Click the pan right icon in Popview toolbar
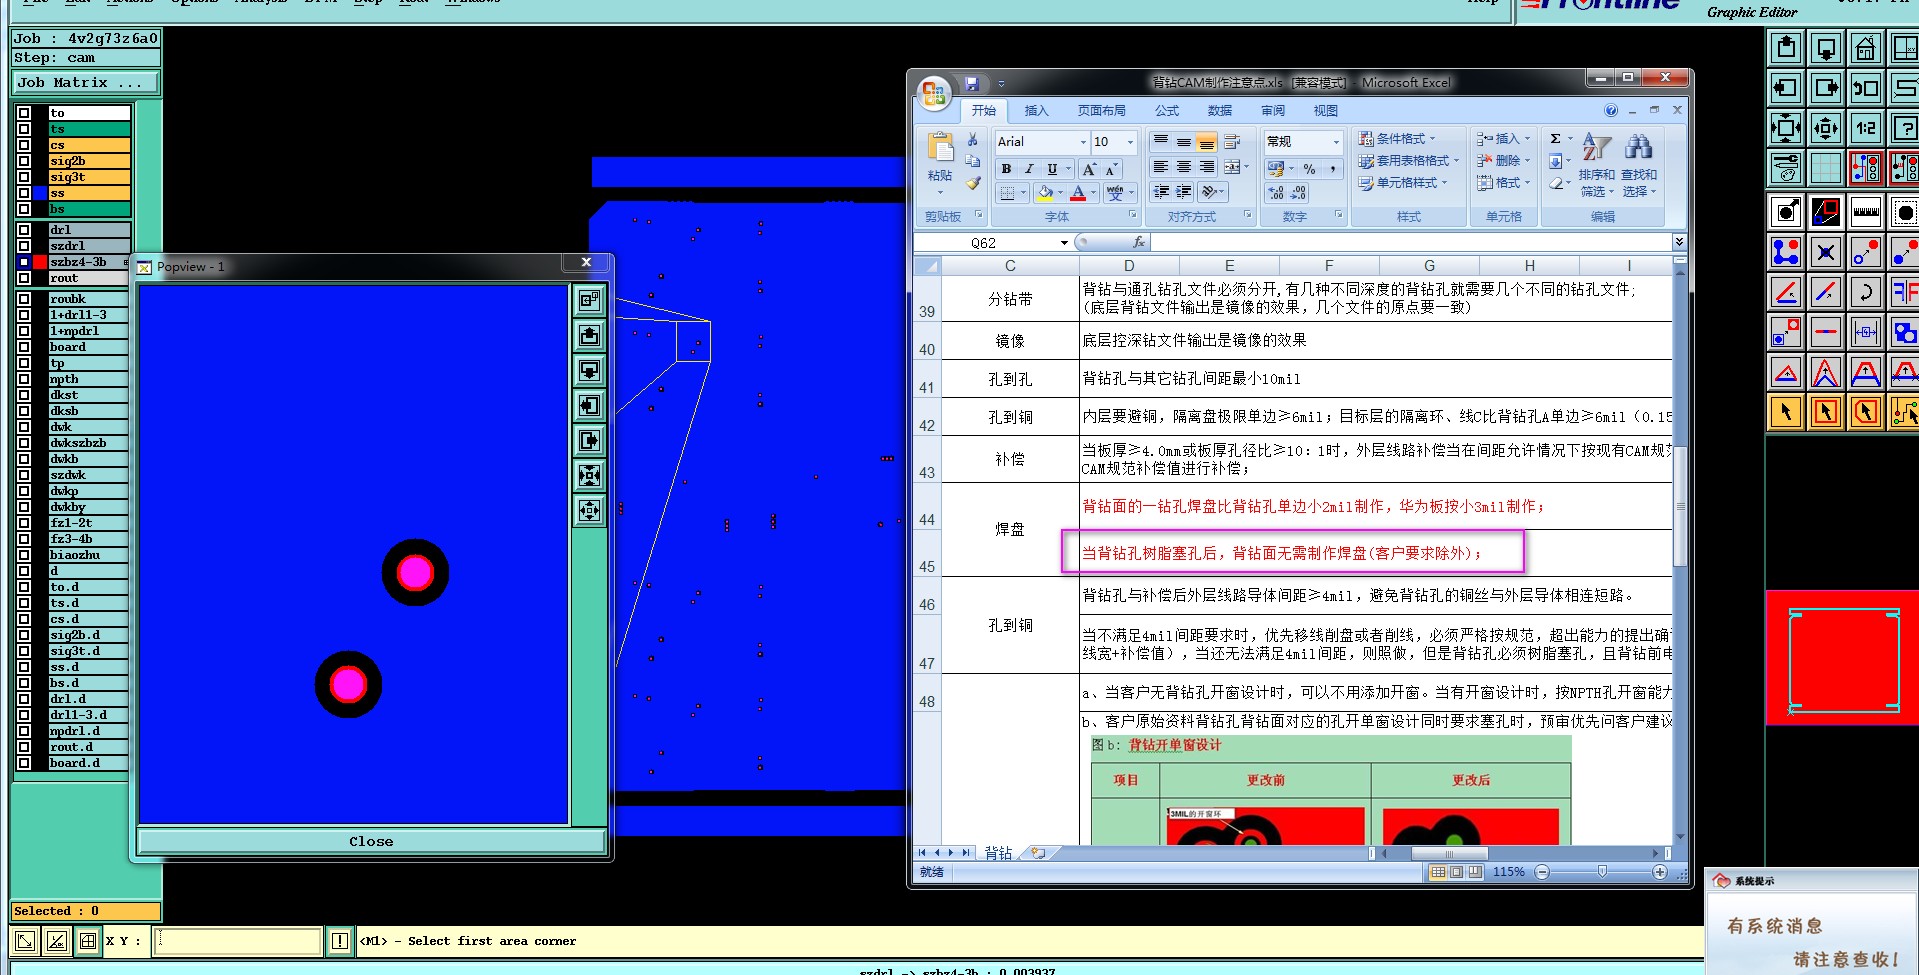The width and height of the screenshot is (1919, 975). (589, 440)
